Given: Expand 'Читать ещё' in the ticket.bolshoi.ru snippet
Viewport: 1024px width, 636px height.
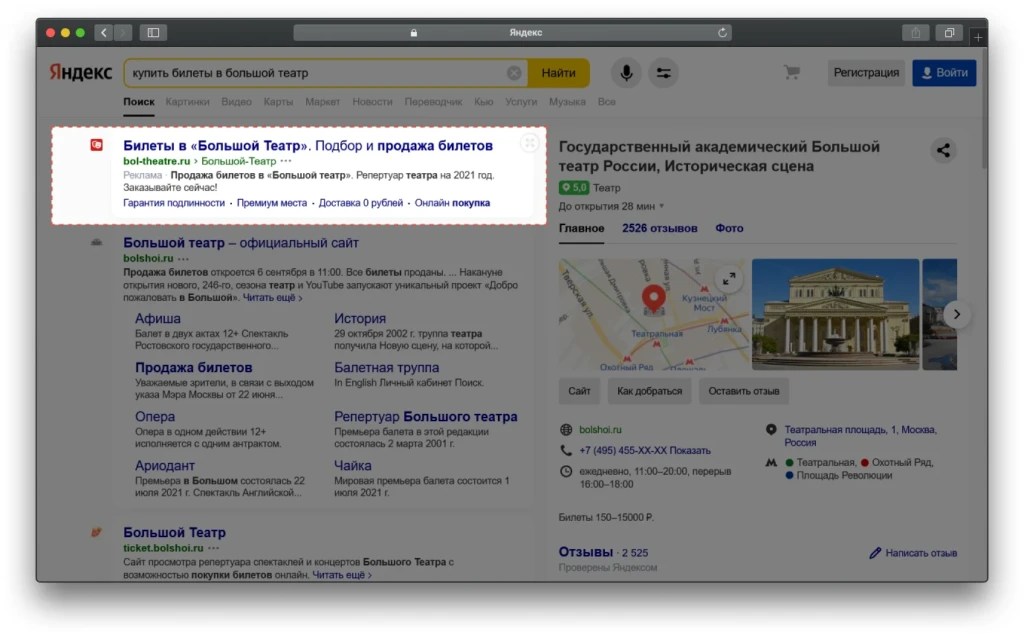Looking at the screenshot, I should (x=342, y=575).
